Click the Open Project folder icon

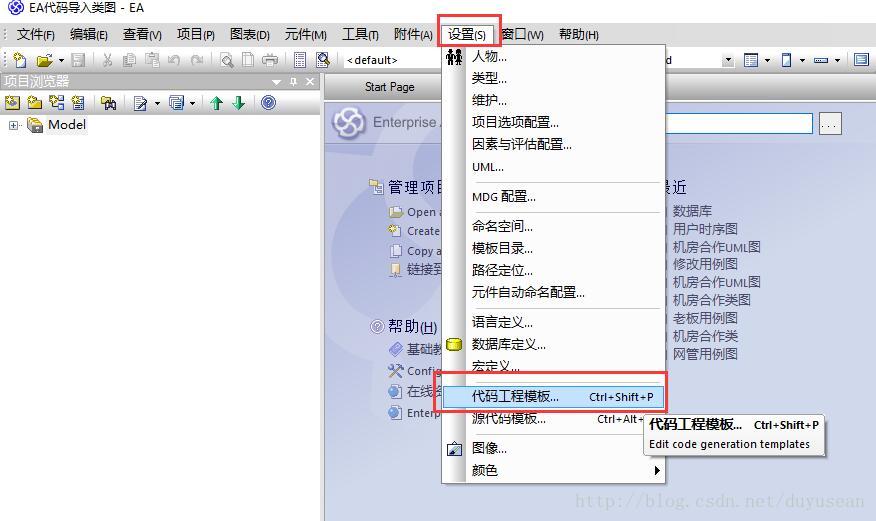coord(45,60)
